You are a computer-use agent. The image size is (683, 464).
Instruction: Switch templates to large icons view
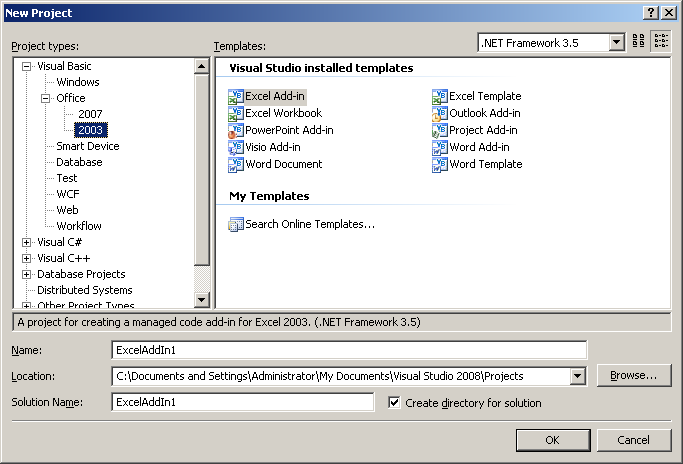click(639, 41)
